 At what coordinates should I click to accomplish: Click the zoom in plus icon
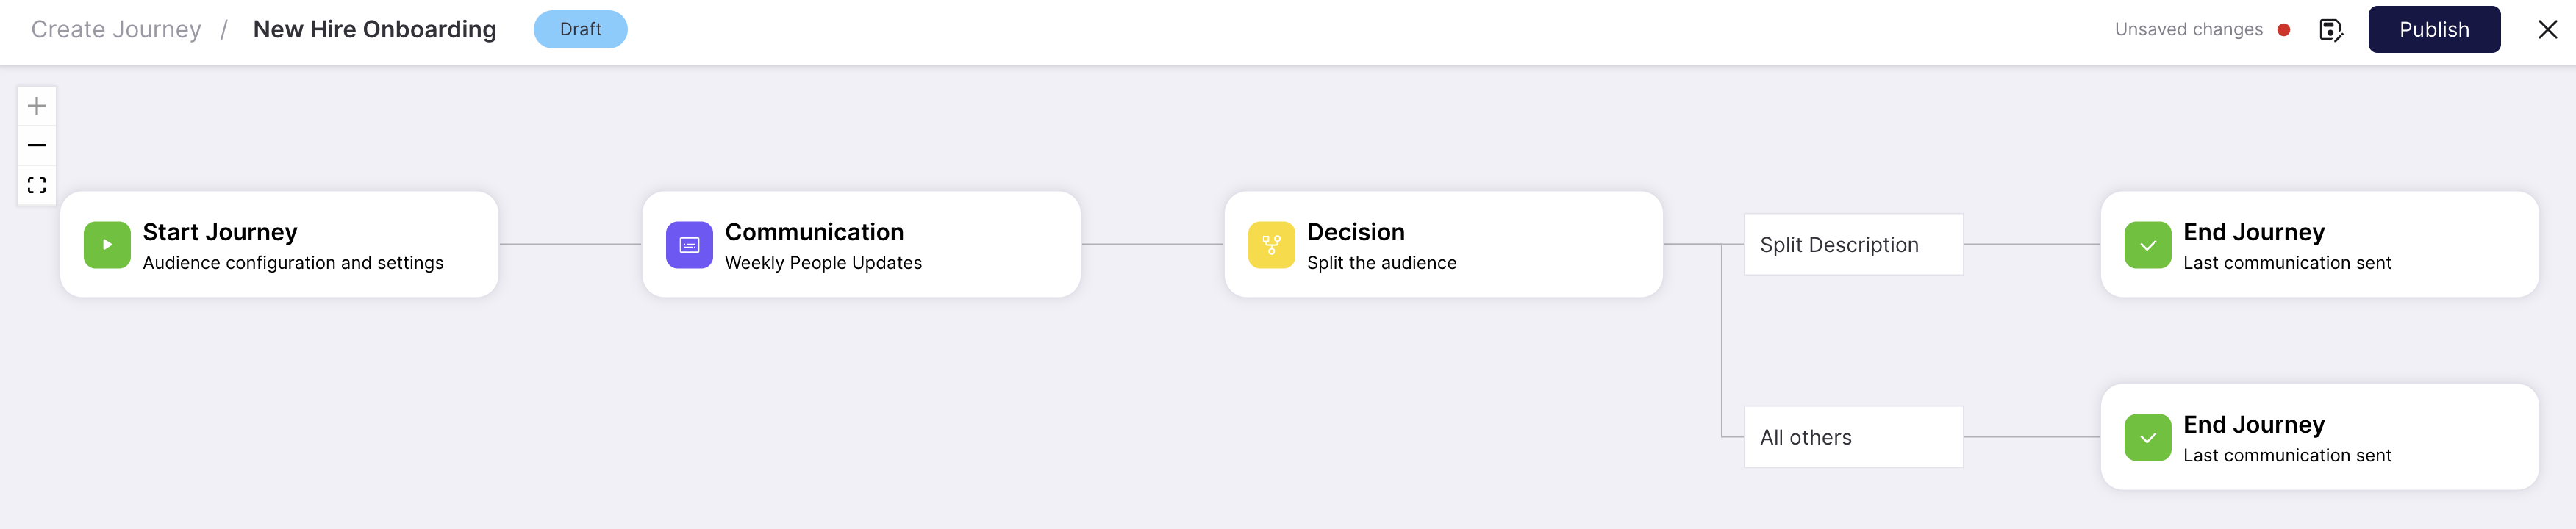pos(37,106)
